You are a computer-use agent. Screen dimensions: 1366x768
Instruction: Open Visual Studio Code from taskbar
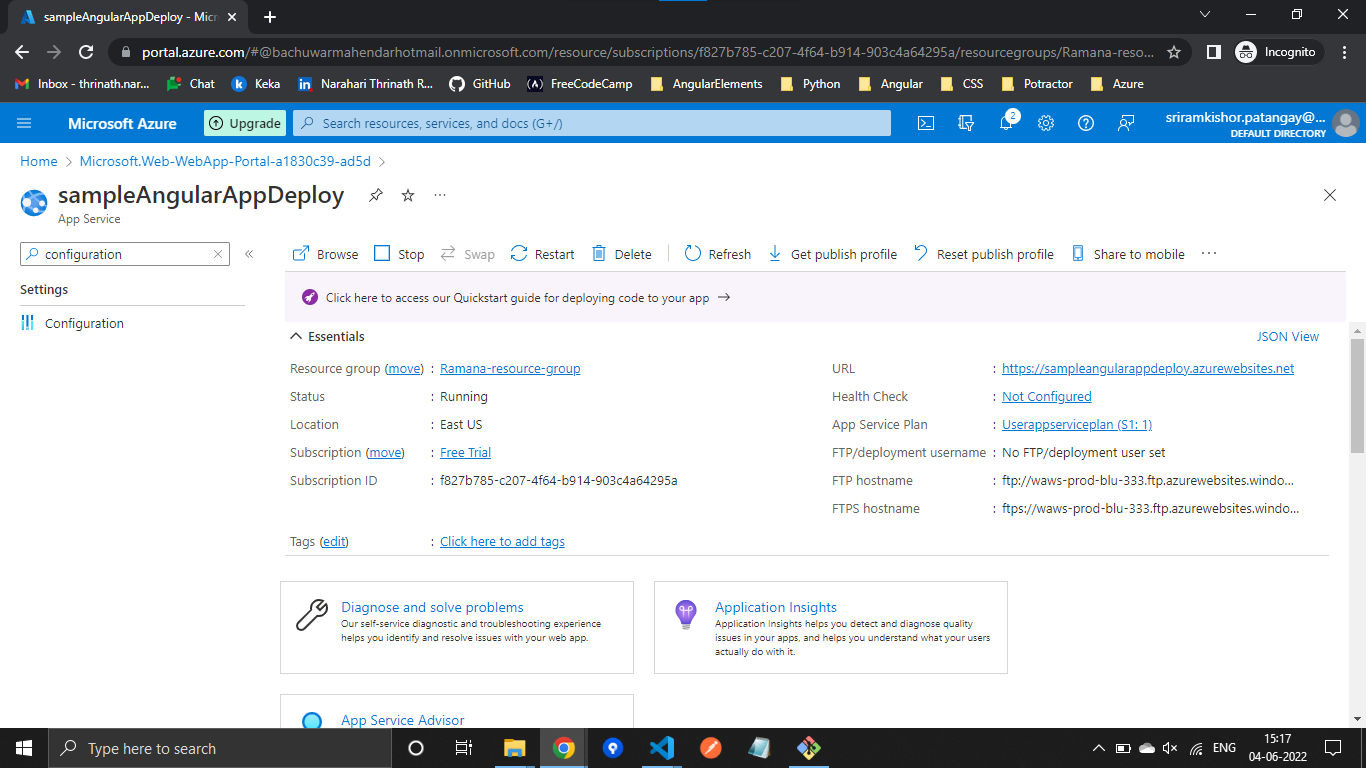click(661, 748)
